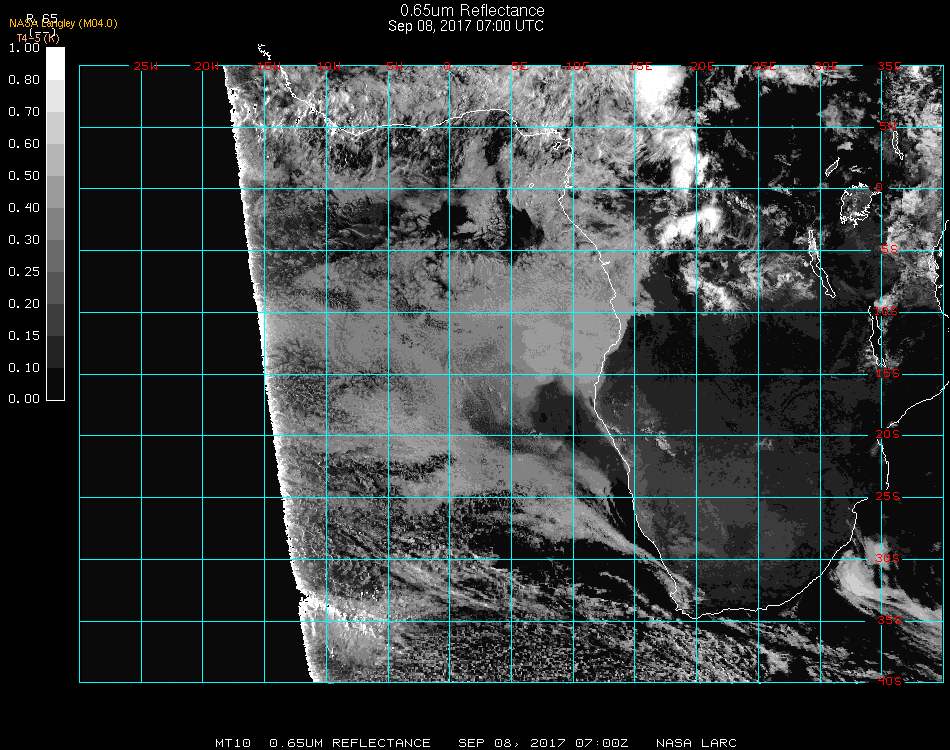Click the 'T4-5 (K)' label
Image resolution: width=950 pixels, height=750 pixels.
point(38,38)
